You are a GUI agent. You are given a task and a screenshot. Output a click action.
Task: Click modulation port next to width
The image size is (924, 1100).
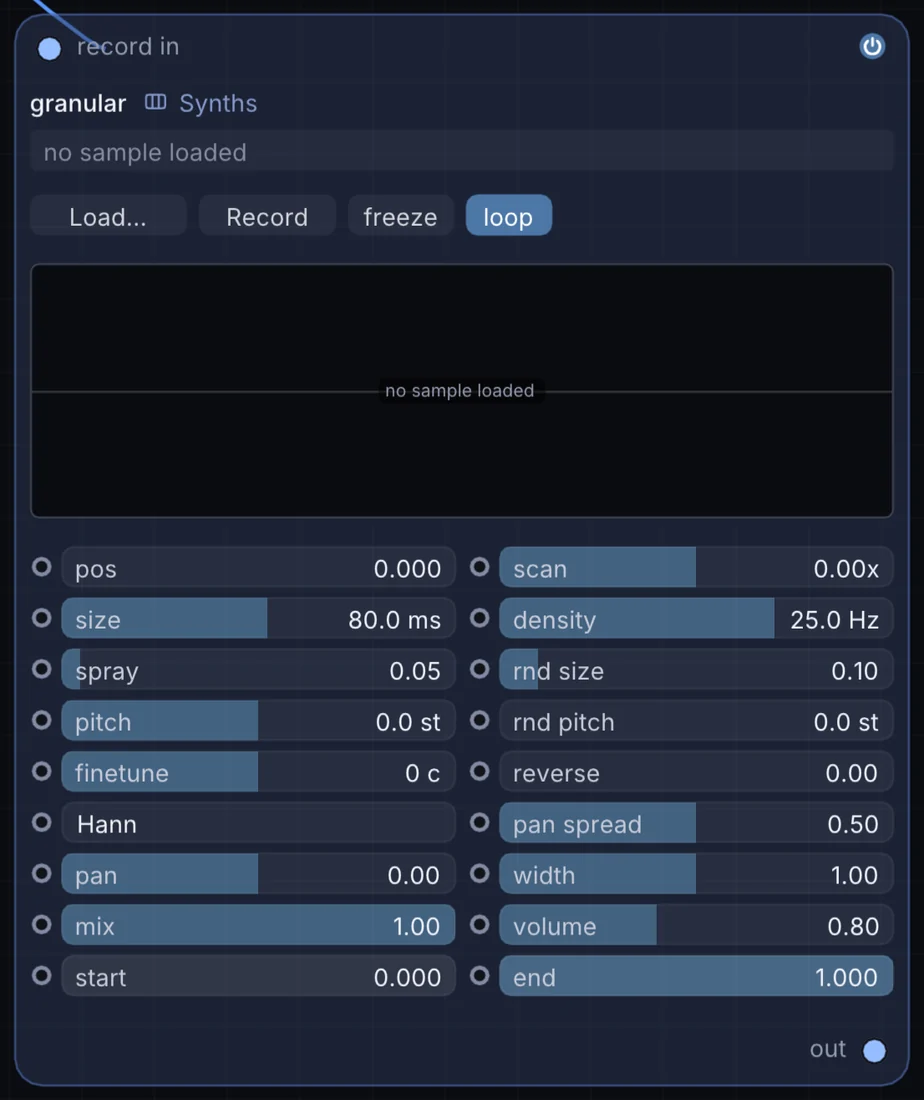479,873
